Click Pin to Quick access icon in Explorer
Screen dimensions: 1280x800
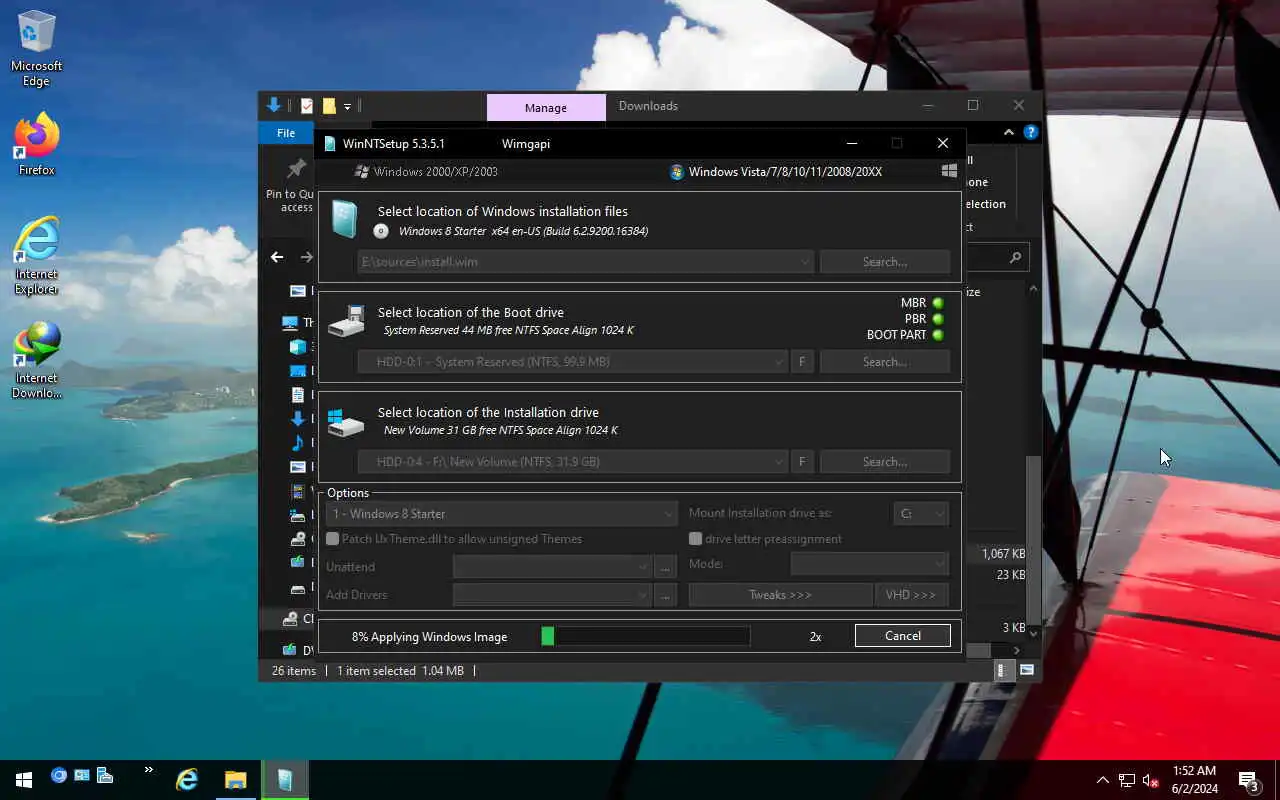click(x=296, y=169)
